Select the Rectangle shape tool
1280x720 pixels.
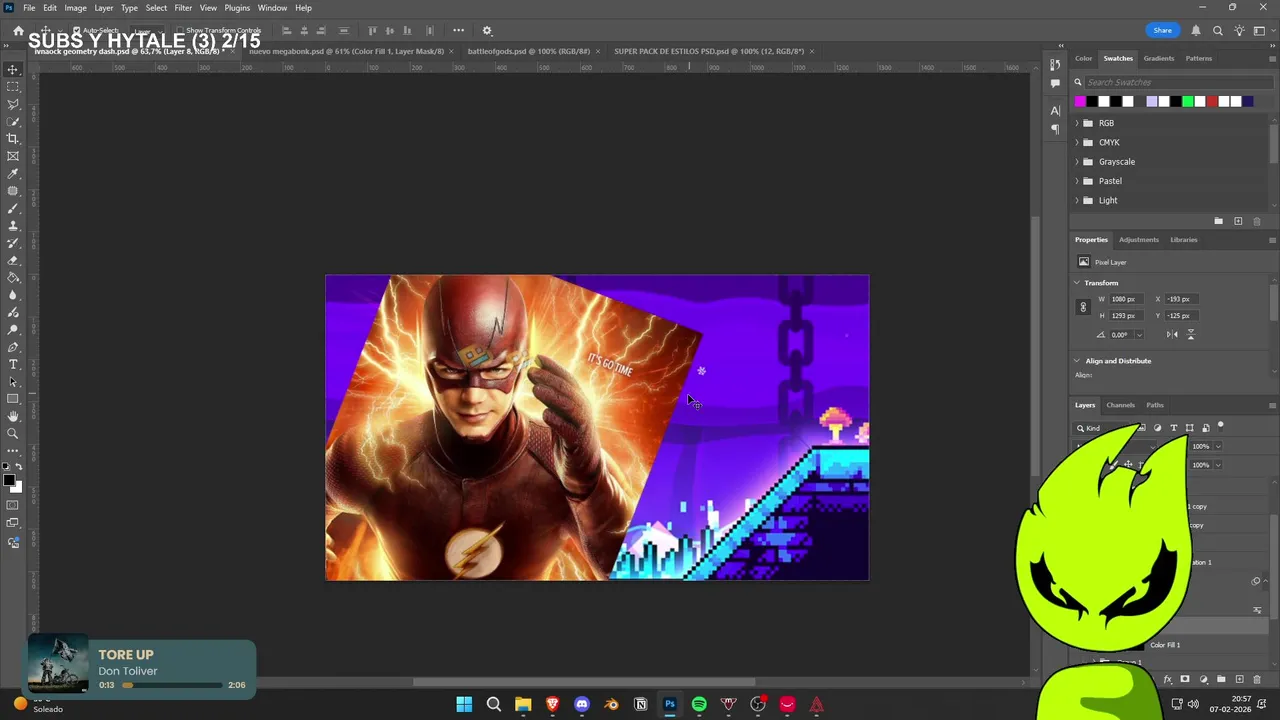(x=13, y=399)
